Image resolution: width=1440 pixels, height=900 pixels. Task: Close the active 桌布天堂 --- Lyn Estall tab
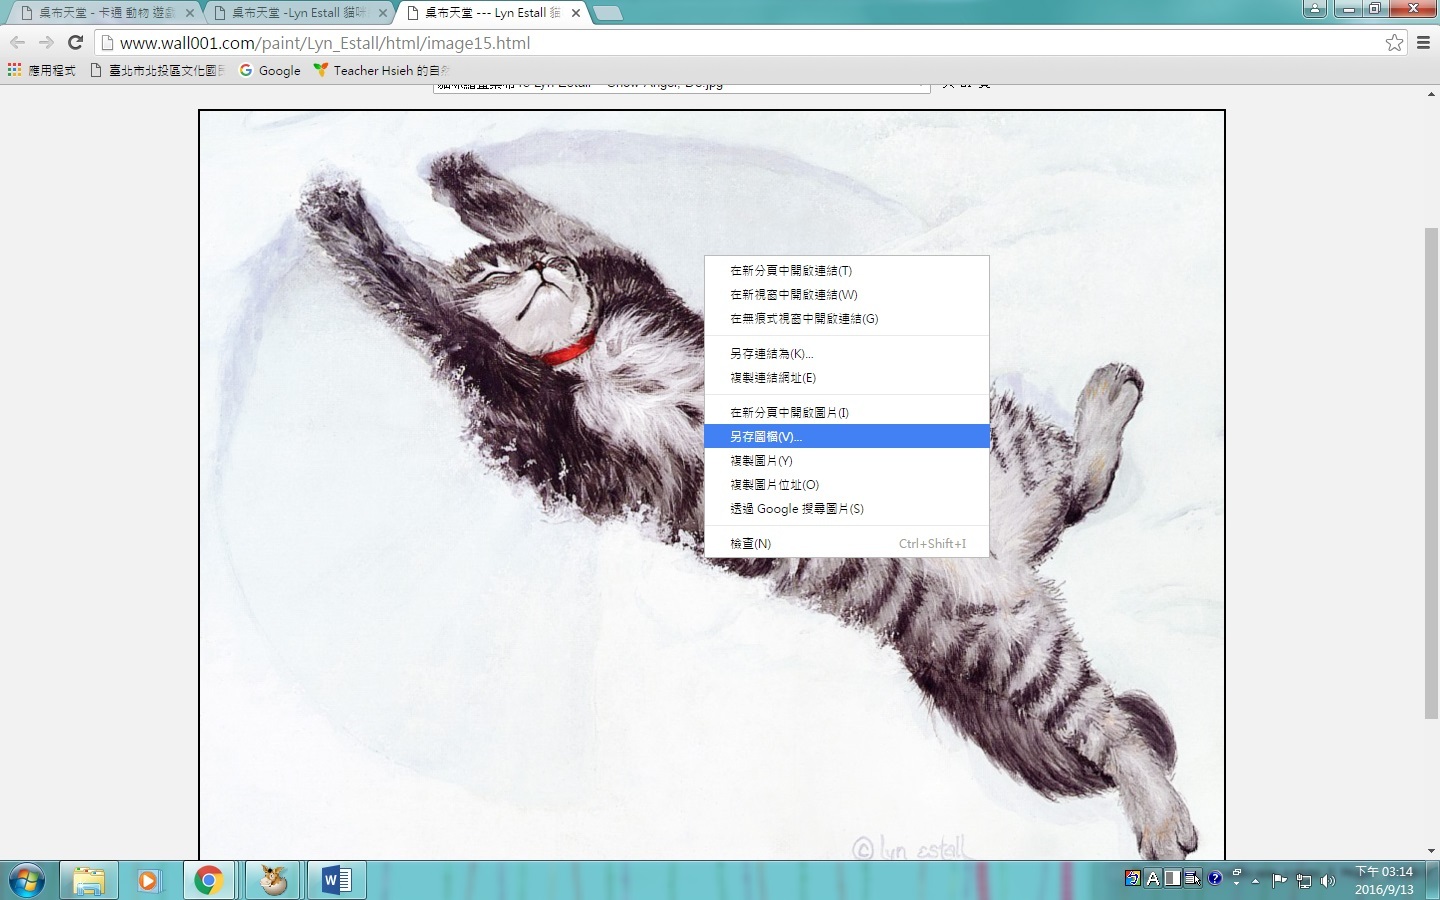[x=576, y=13]
